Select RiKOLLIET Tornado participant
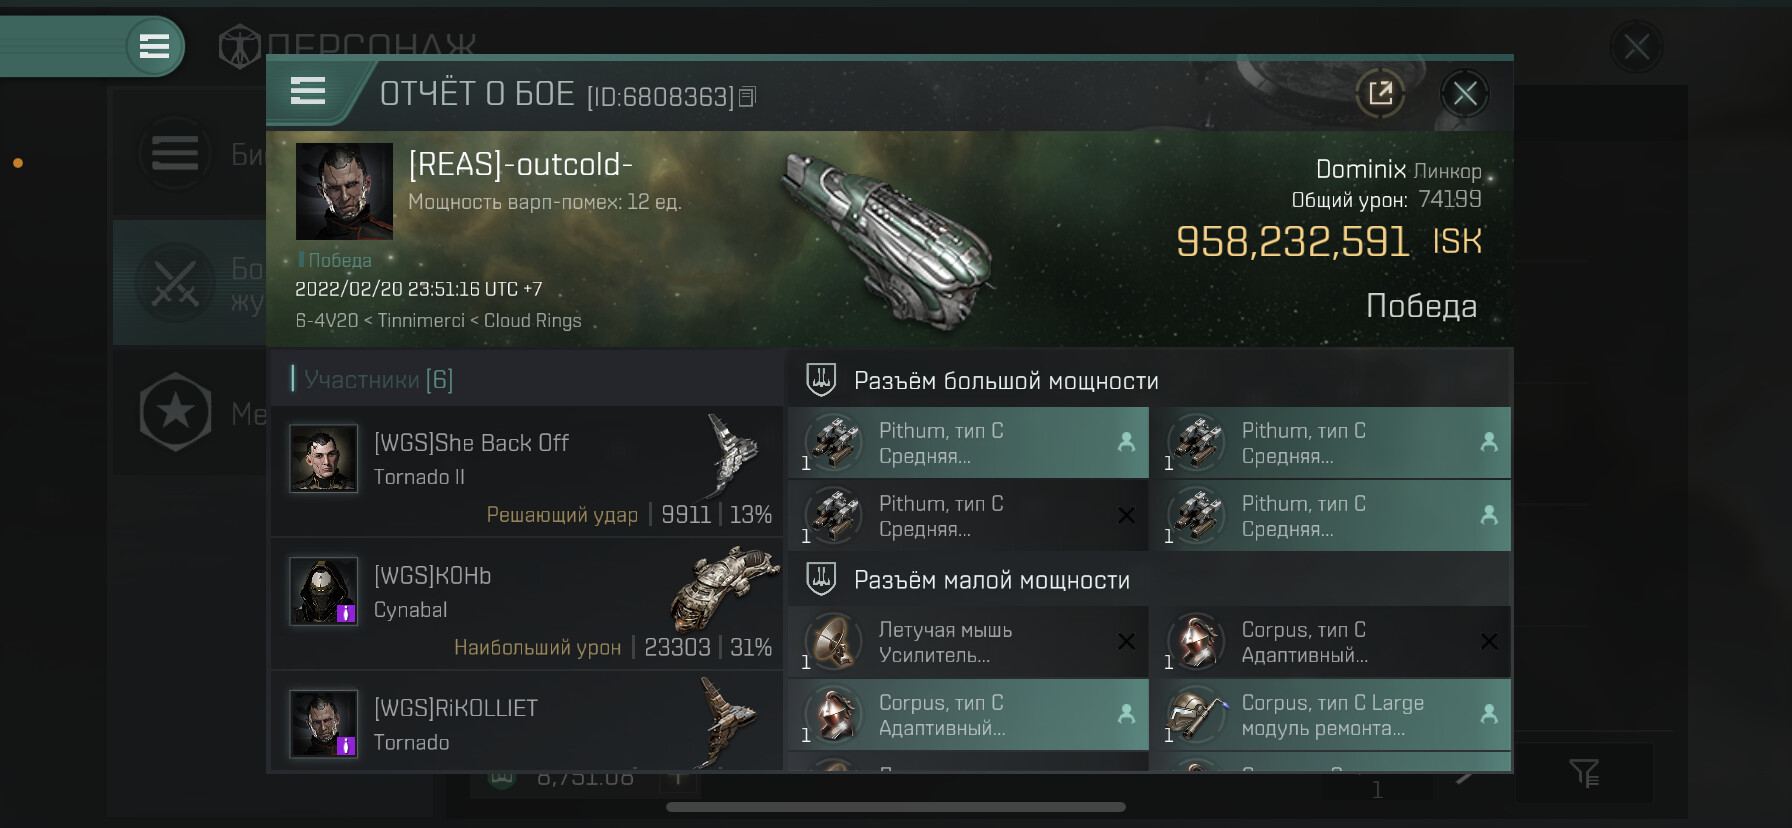The width and height of the screenshot is (1792, 828). click(526, 722)
